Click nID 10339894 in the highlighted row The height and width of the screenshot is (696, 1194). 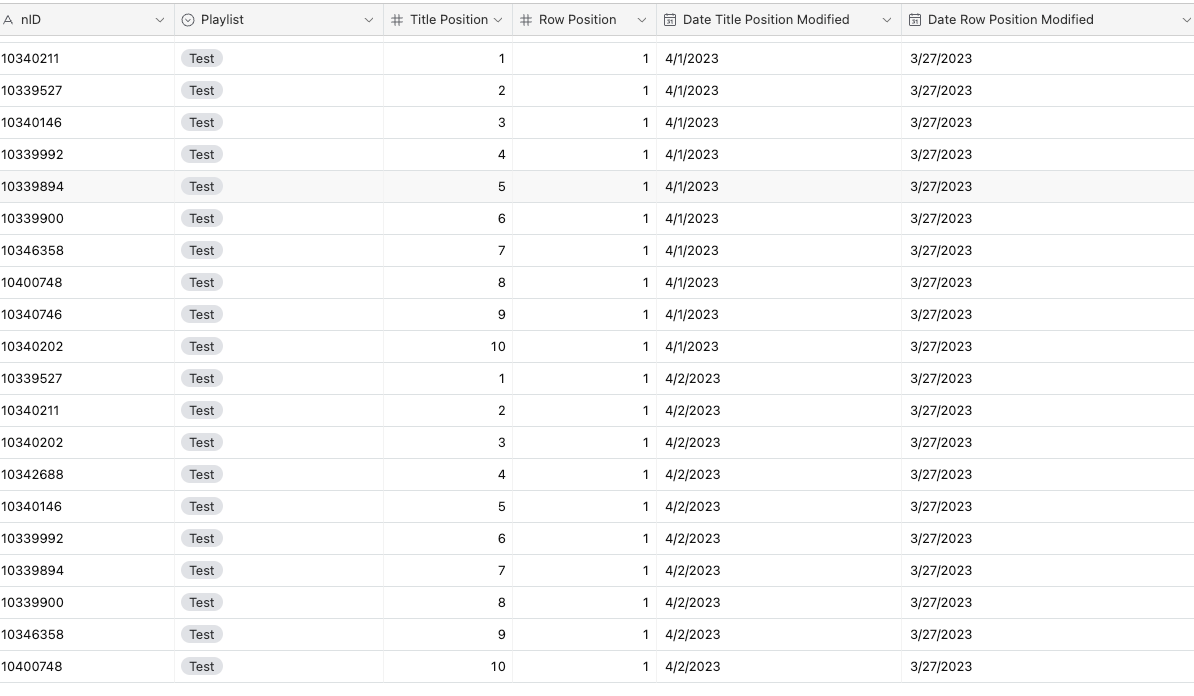coord(33,187)
